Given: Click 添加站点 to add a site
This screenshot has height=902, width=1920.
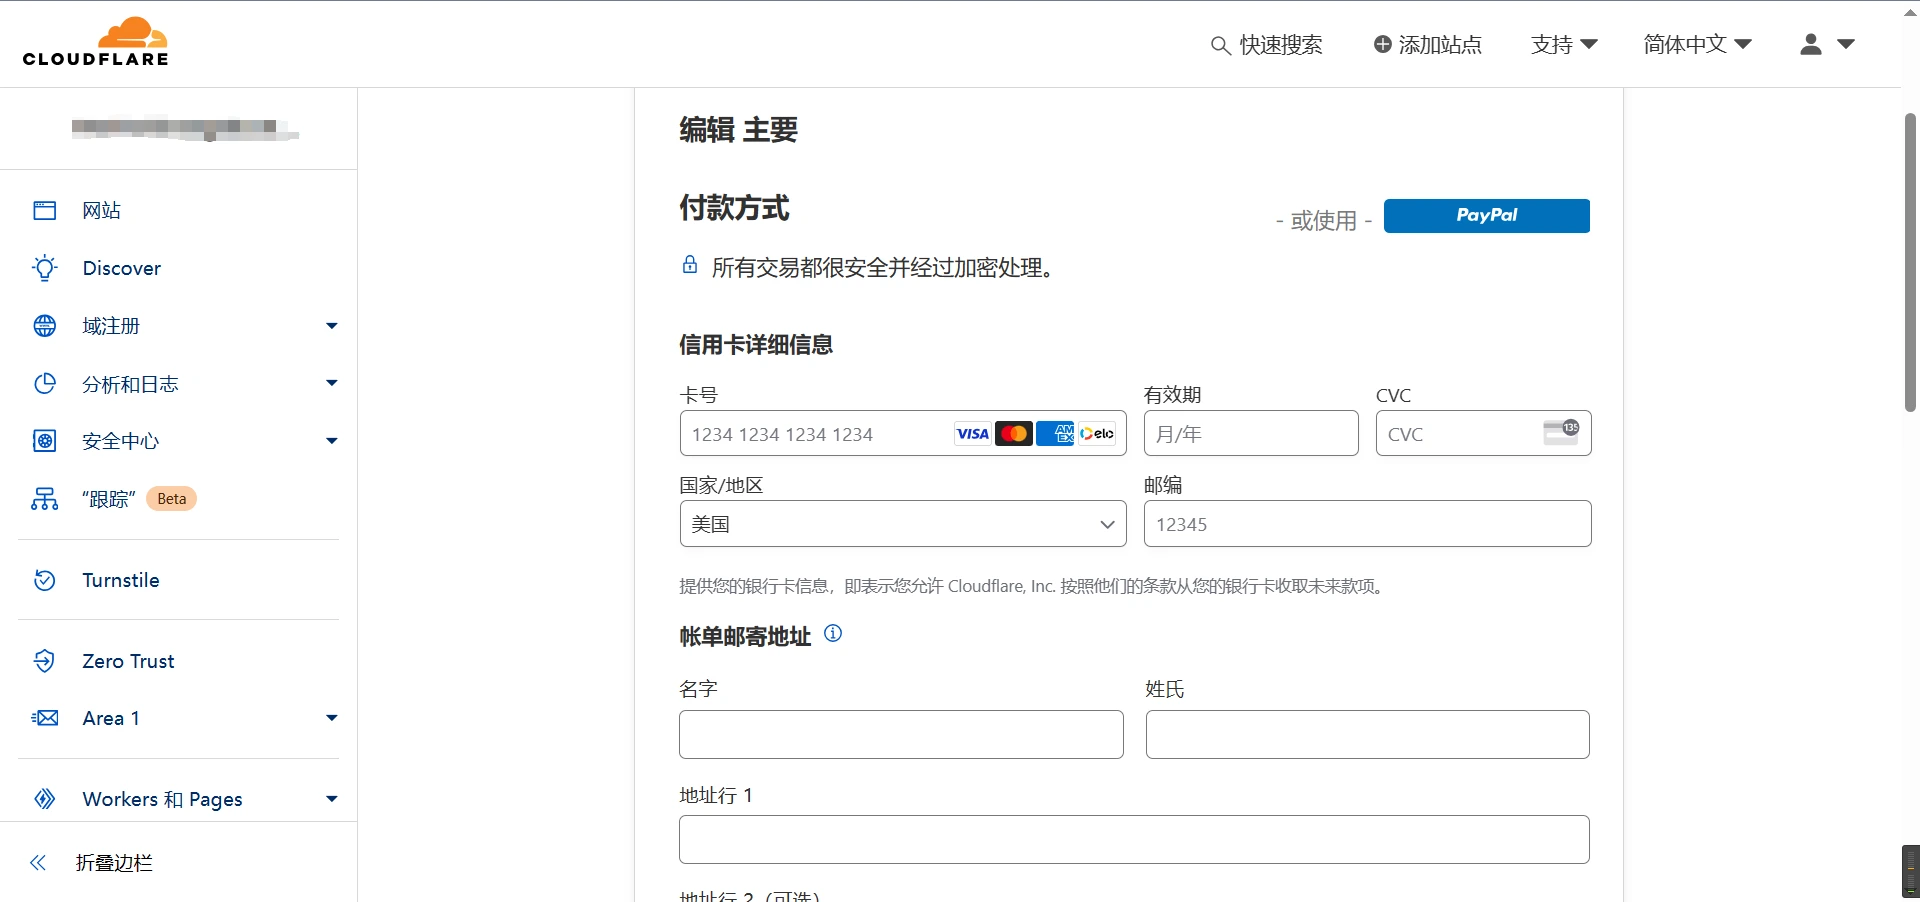Looking at the screenshot, I should point(1427,44).
